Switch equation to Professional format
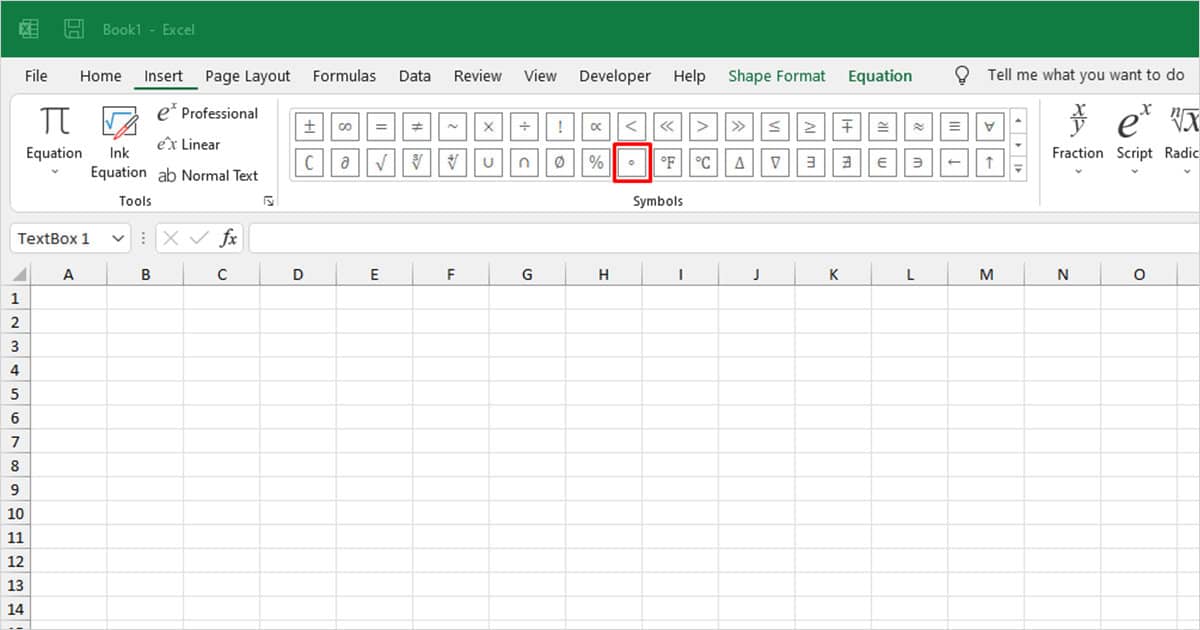The image size is (1200, 630). [x=208, y=113]
